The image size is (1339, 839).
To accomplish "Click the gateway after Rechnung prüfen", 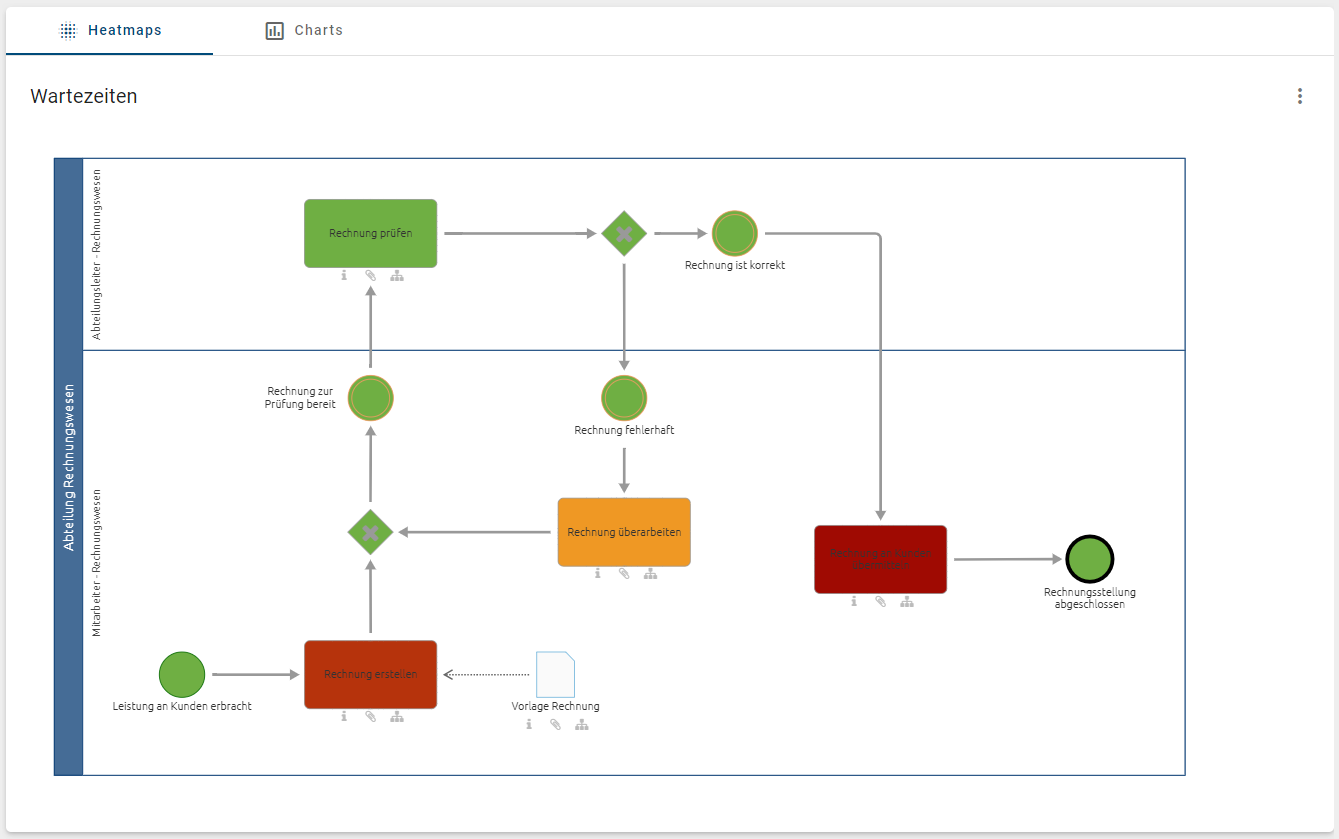I will coord(624,233).
